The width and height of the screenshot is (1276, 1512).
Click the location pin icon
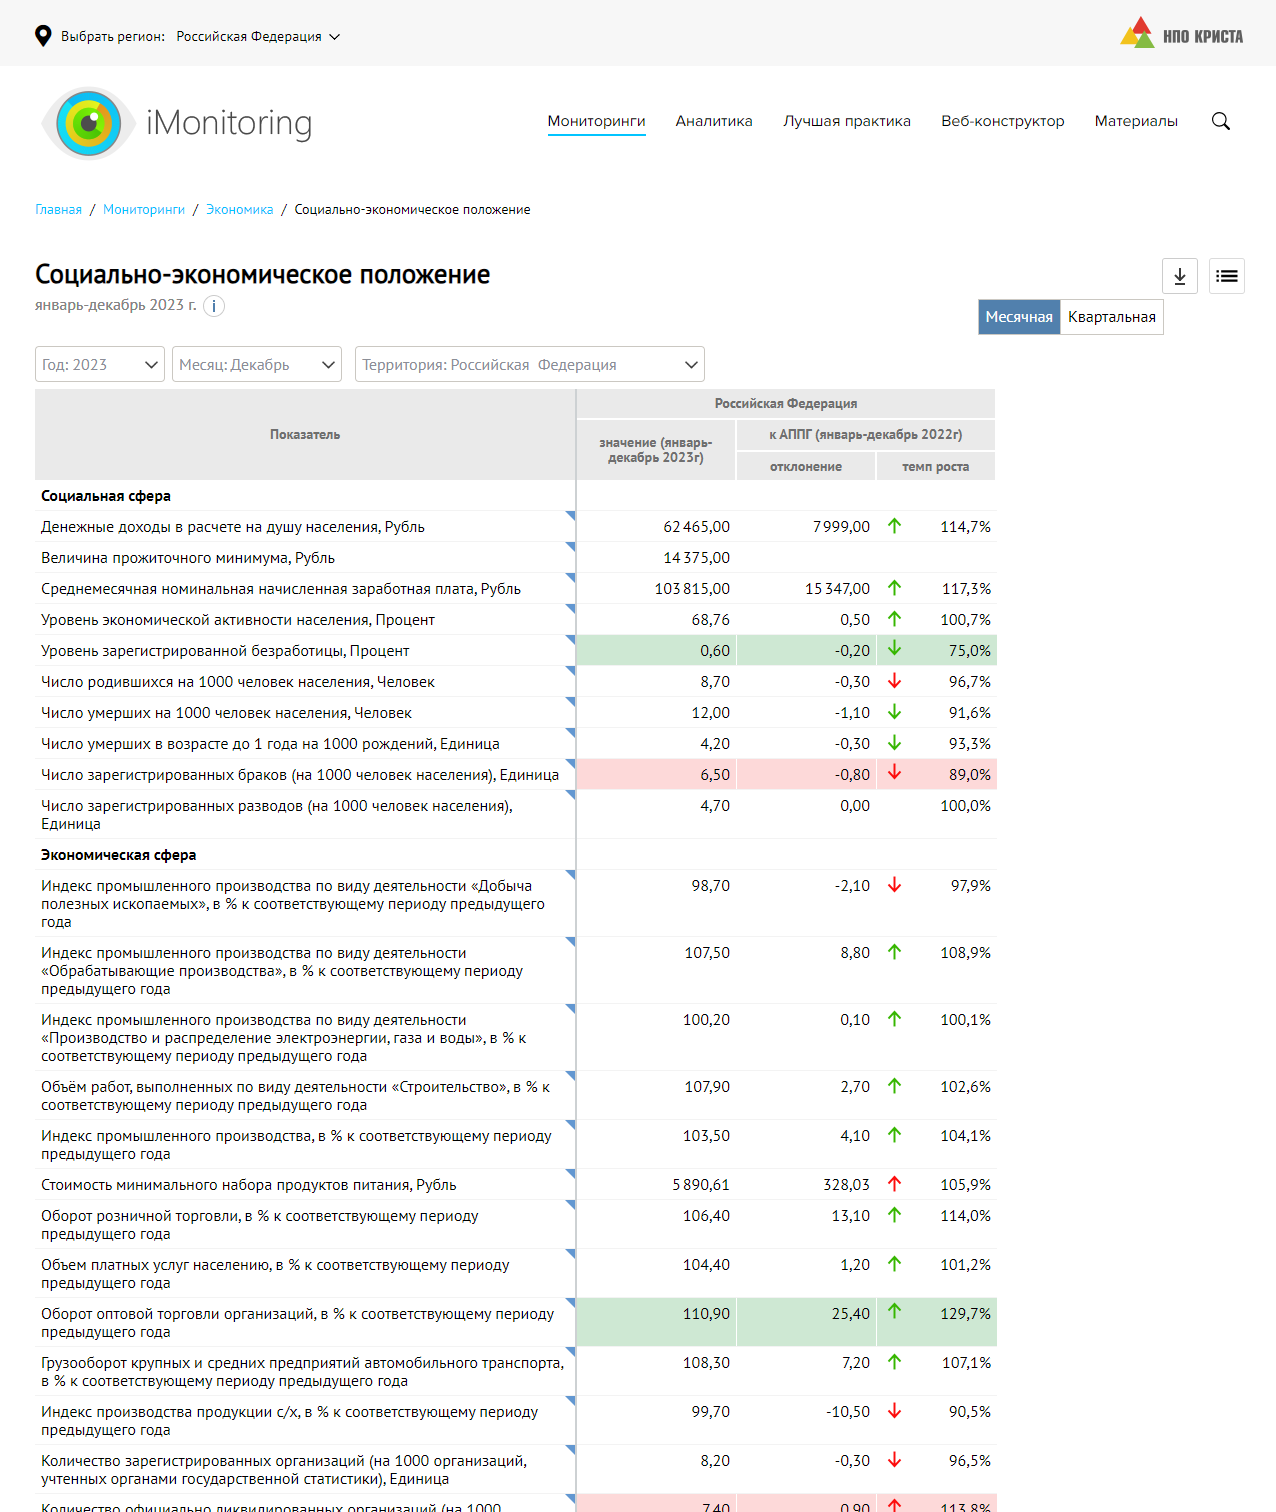tap(43, 36)
